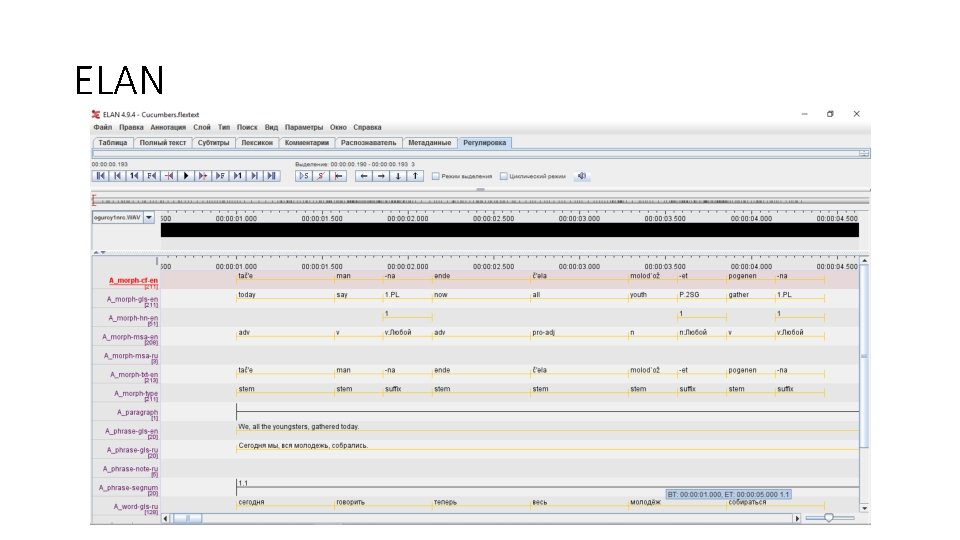The image size is (960, 540).
Task: Click the horizontal scrollbar thumb
Action: point(187,519)
